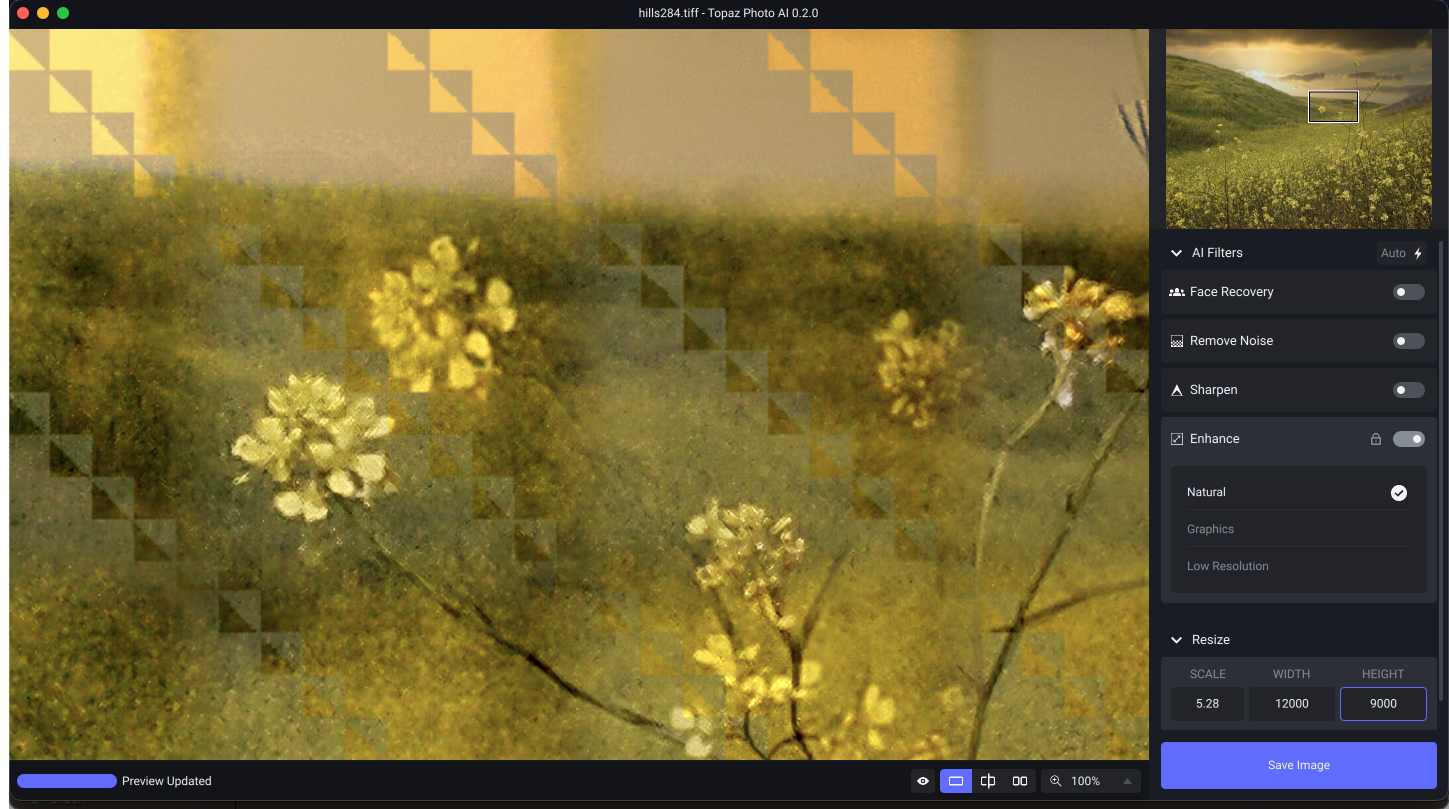Click the lock icon beside Enhance
The image size is (1449, 809).
[1375, 439]
